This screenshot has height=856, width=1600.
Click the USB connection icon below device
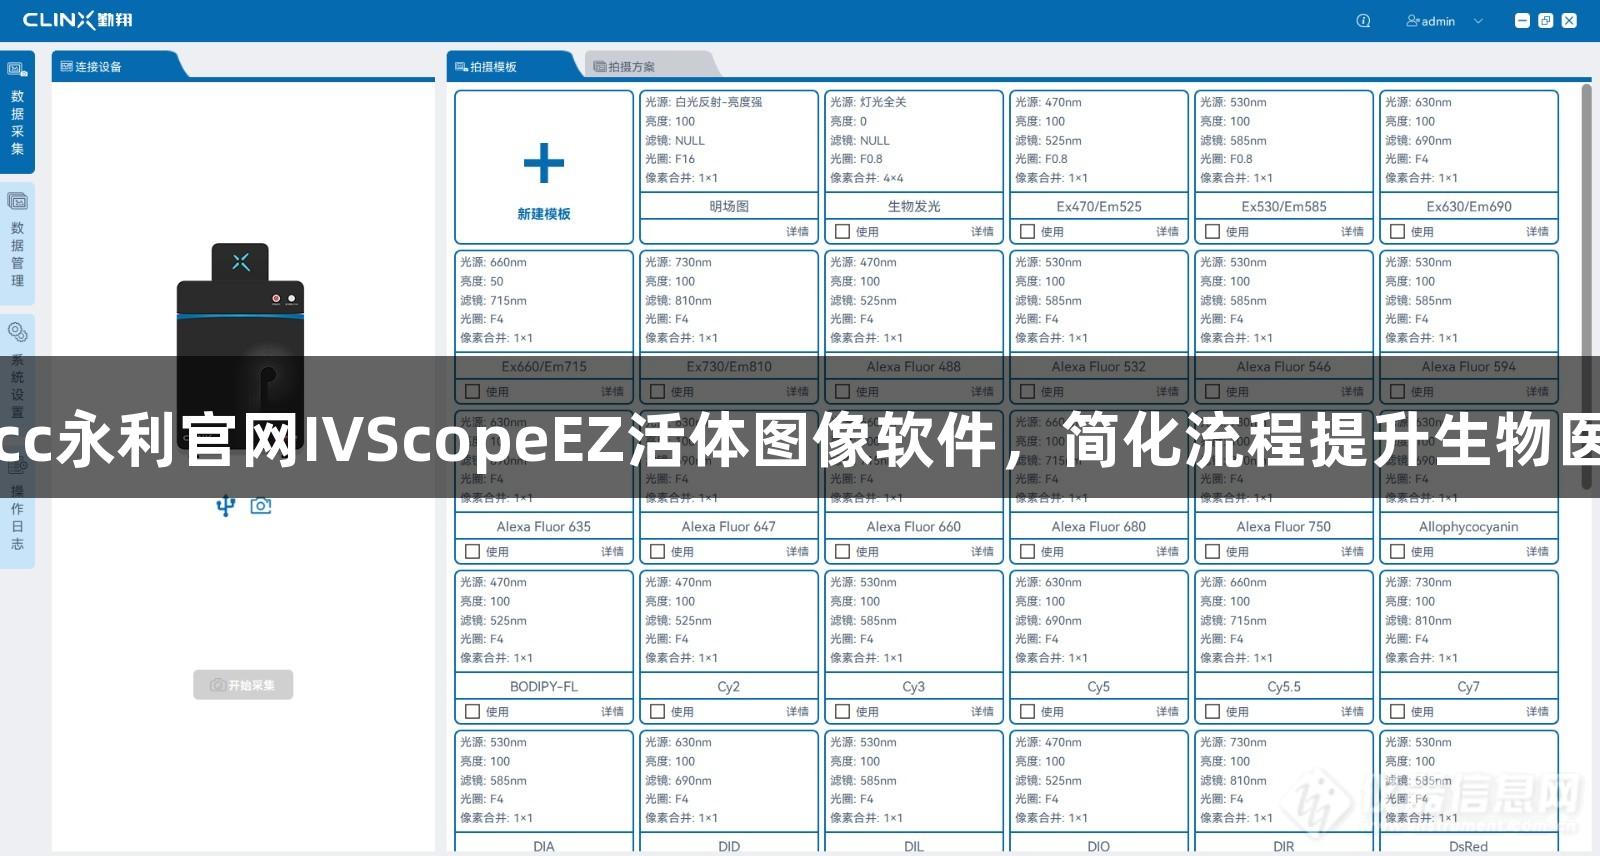(x=226, y=506)
